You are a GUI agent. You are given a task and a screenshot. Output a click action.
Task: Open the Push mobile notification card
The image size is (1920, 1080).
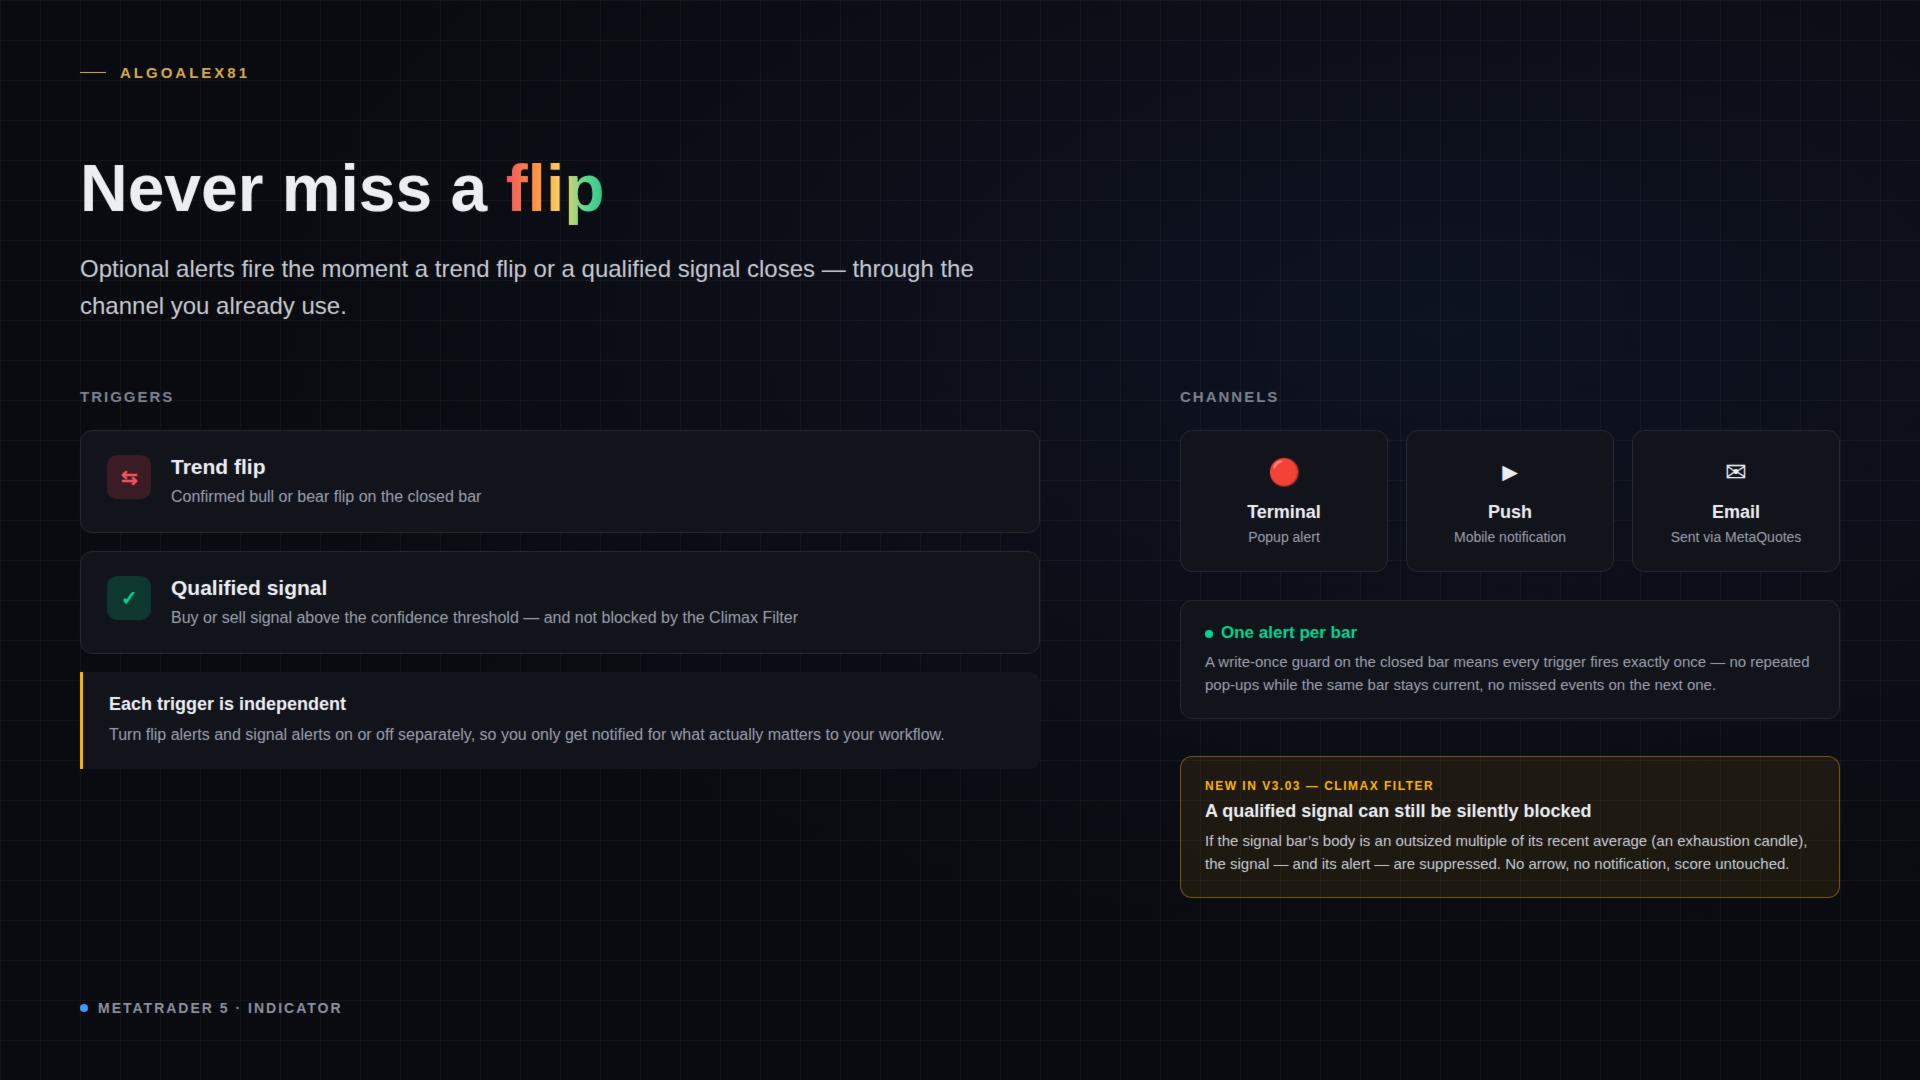click(x=1510, y=501)
